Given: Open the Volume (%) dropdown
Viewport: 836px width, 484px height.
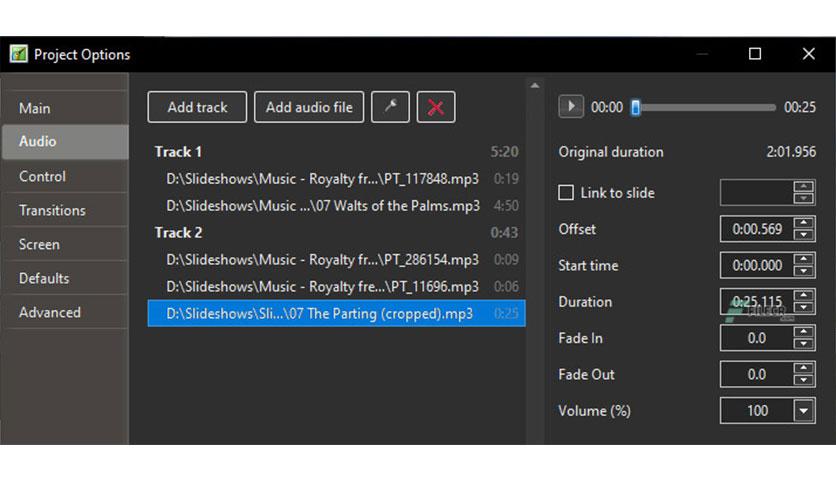Looking at the screenshot, I should point(803,411).
